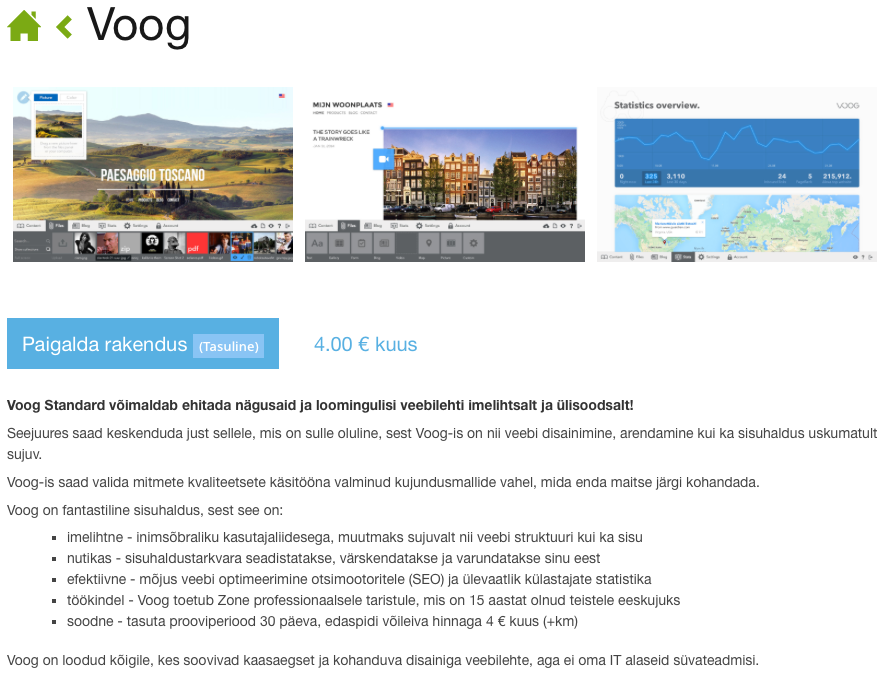Click the list item starting with nutikas
The height and width of the screenshot is (677, 889).
[x=333, y=558]
